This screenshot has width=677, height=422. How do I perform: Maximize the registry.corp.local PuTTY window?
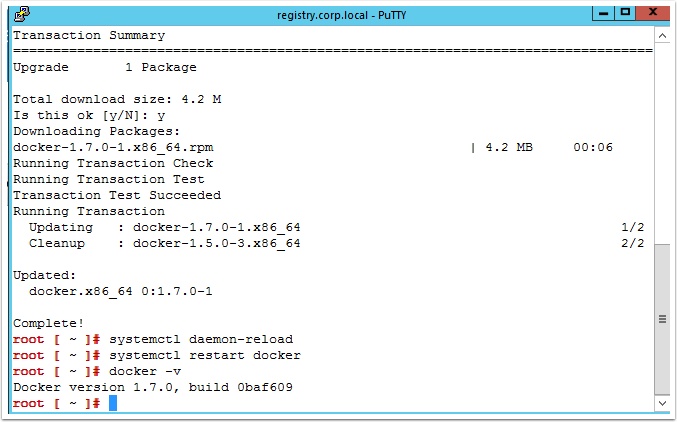pyautogui.click(x=625, y=13)
